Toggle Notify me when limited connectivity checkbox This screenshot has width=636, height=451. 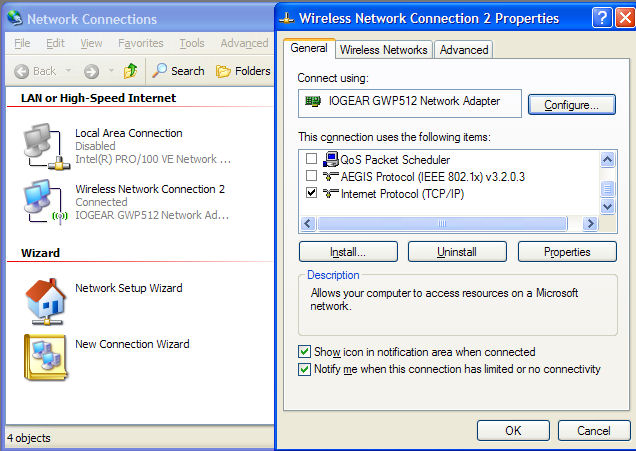click(x=304, y=369)
